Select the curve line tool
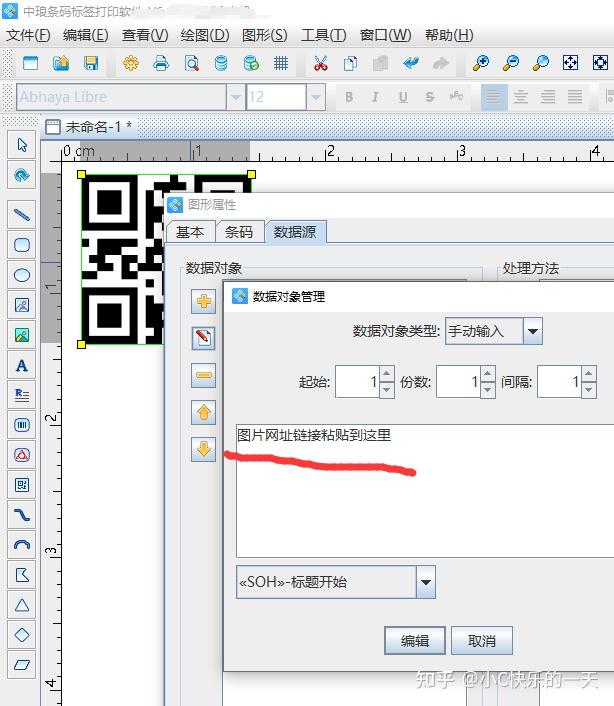Viewport: 614px width, 706px height. point(22,515)
